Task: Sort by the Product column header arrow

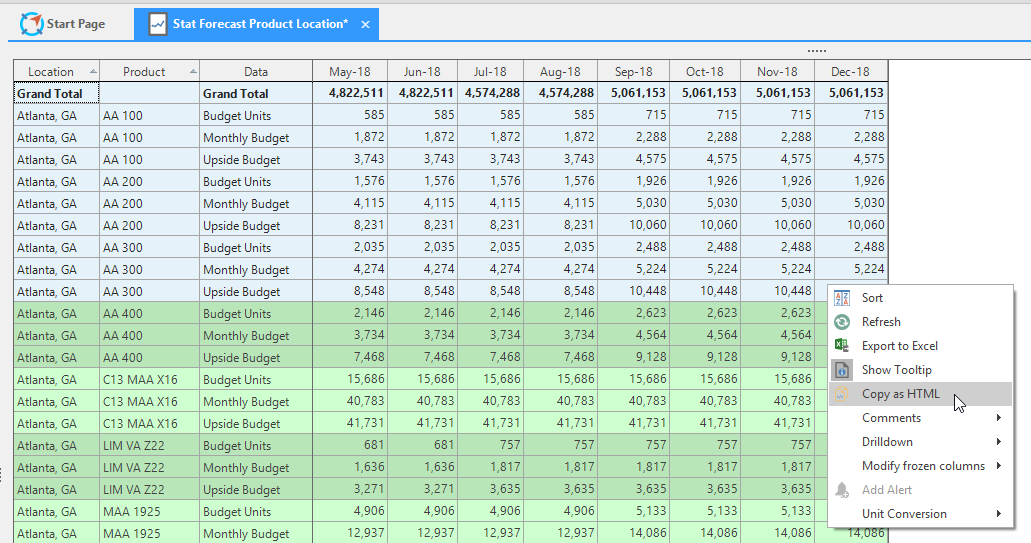Action: pos(193,72)
